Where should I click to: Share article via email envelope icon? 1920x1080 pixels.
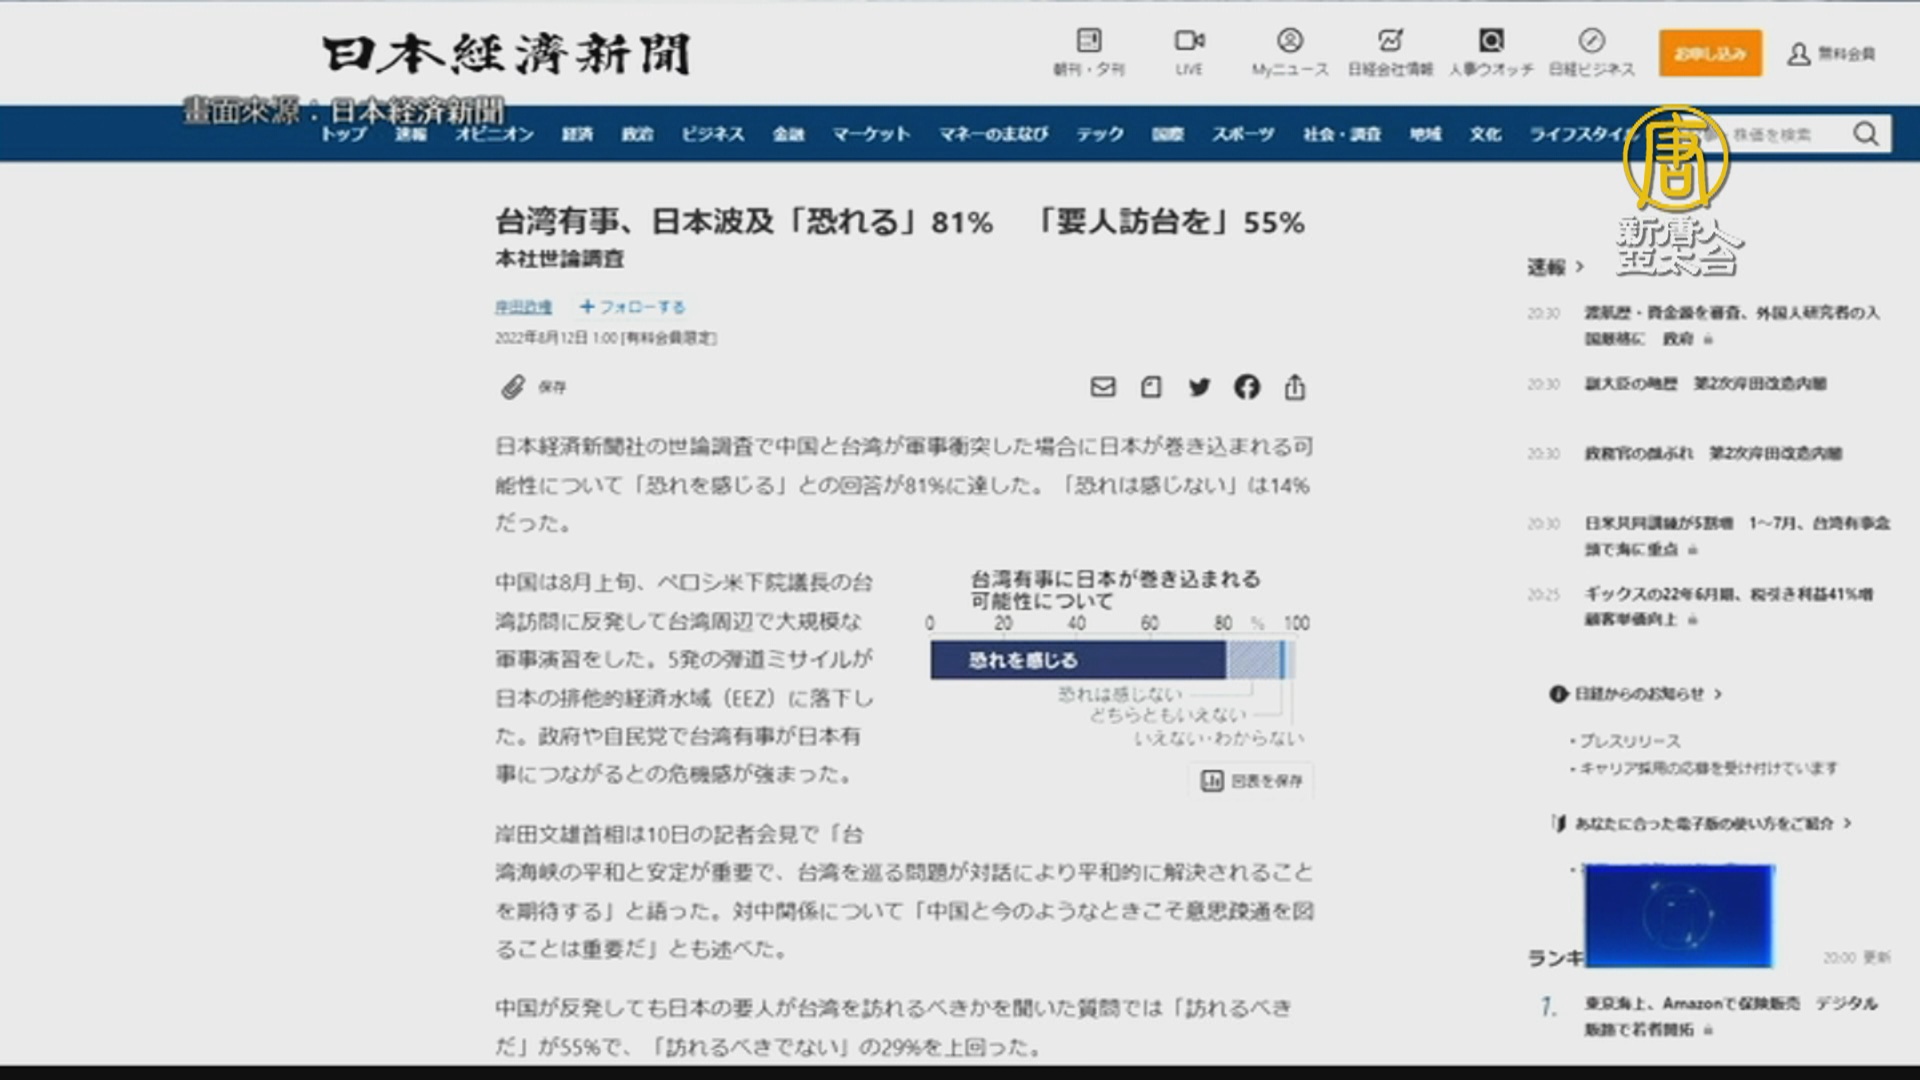click(1102, 387)
